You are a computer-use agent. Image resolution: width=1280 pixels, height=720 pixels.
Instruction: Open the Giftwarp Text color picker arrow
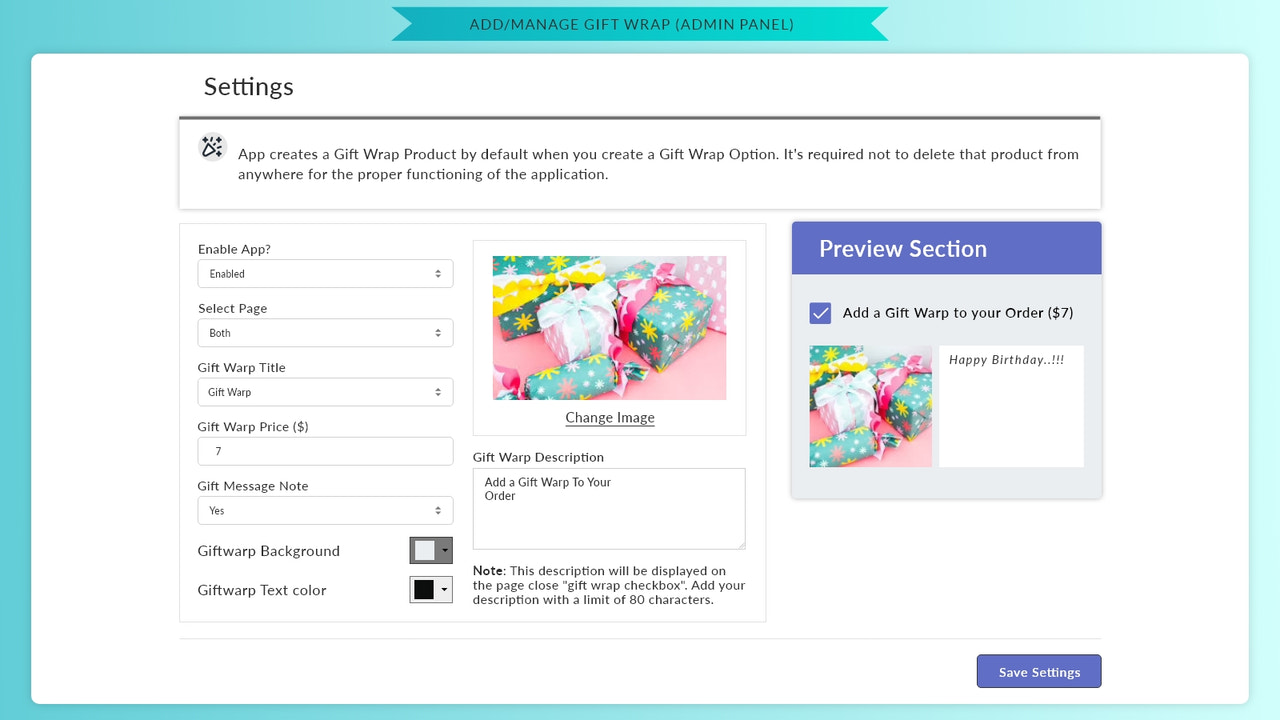point(445,589)
